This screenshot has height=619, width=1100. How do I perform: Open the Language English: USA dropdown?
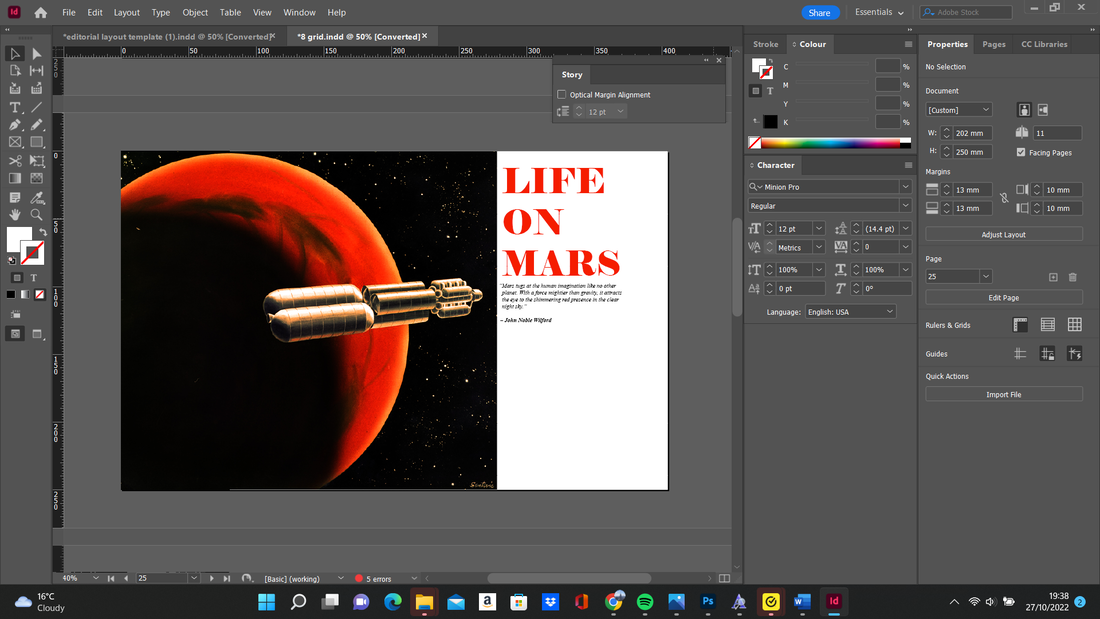point(850,312)
